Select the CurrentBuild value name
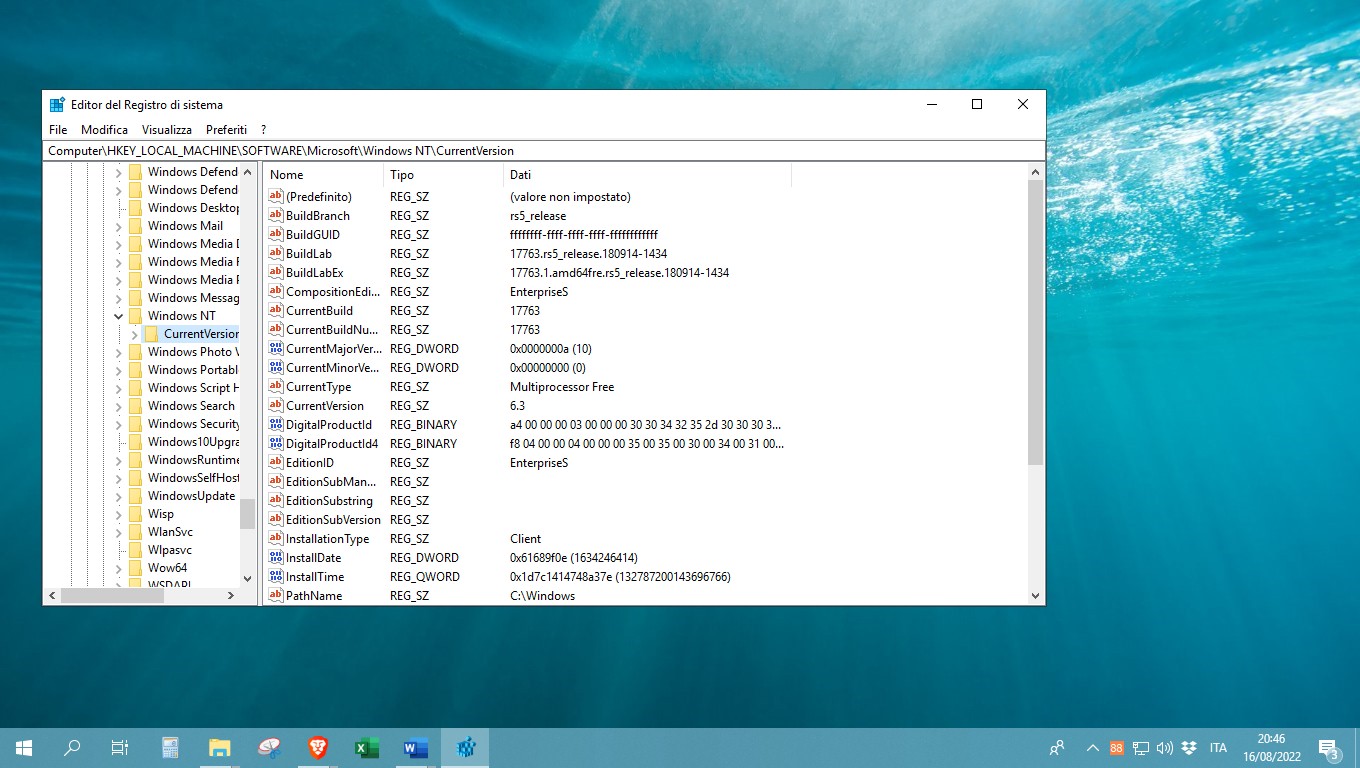The width and height of the screenshot is (1360, 768). [319, 311]
